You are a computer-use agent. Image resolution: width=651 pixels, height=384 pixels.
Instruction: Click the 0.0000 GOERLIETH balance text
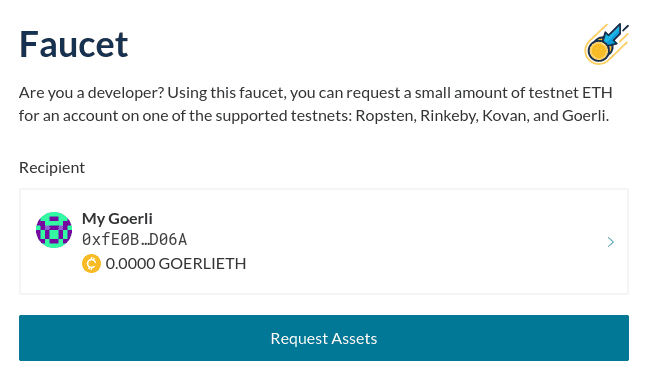click(176, 264)
